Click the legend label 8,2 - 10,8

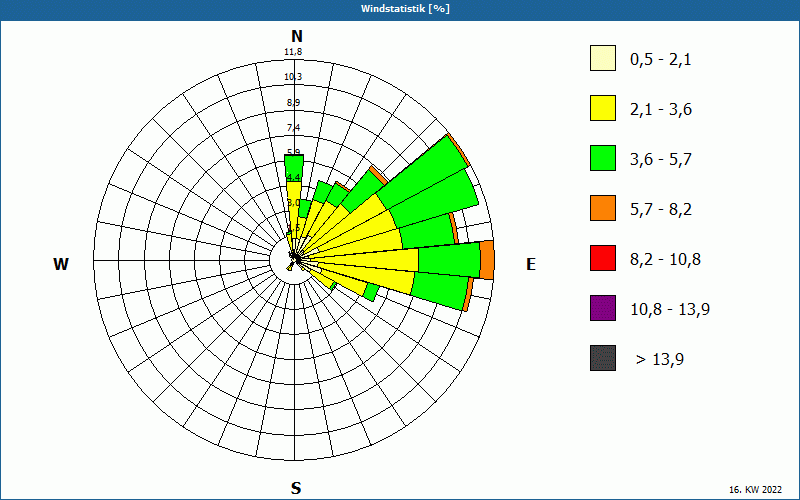click(x=665, y=260)
